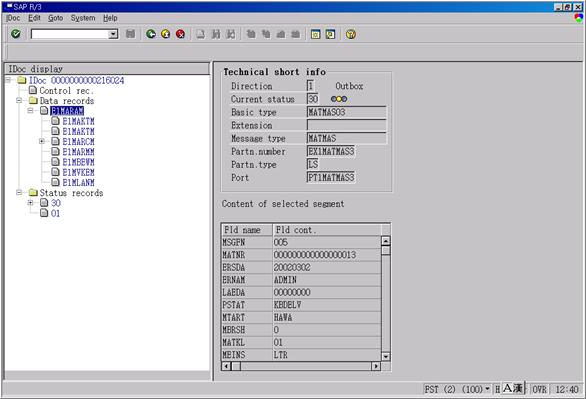Viewport: 586px width, 399px height.
Task: Click the First page icon
Action: pyautogui.click(x=251, y=34)
